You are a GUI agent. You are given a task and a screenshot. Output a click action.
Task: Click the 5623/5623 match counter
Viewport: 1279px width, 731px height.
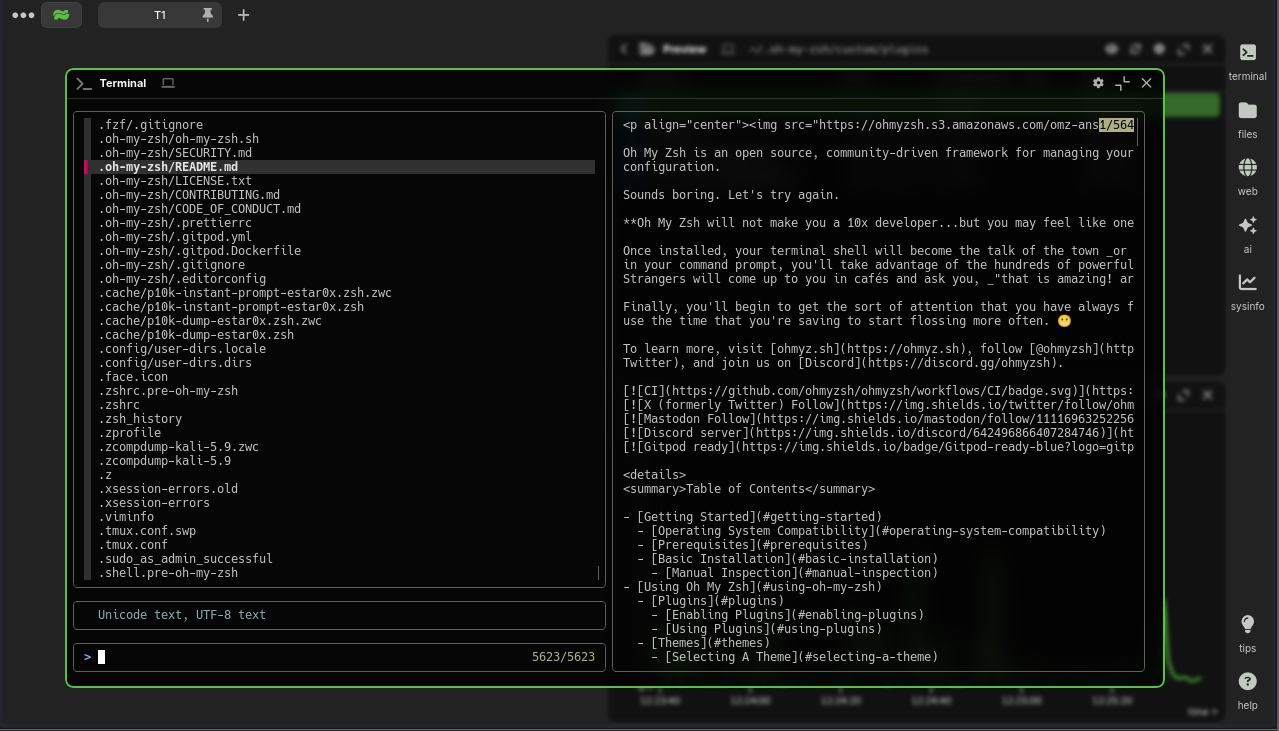coord(563,657)
